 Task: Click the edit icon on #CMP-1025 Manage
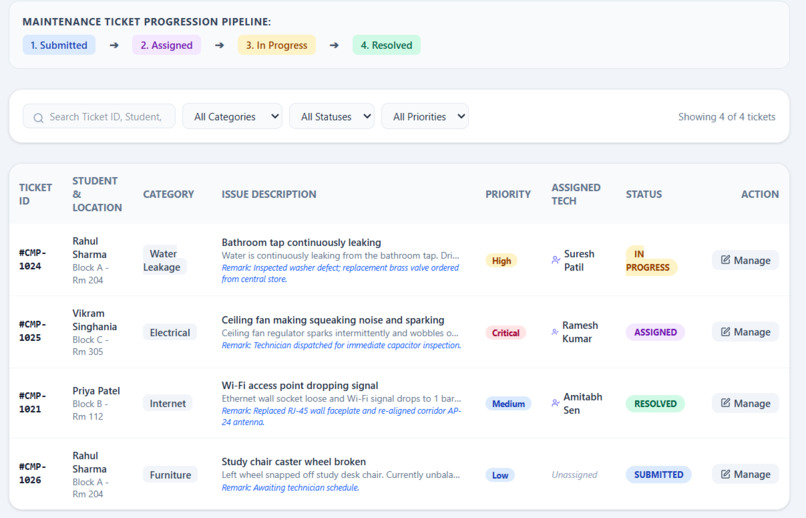pos(725,331)
